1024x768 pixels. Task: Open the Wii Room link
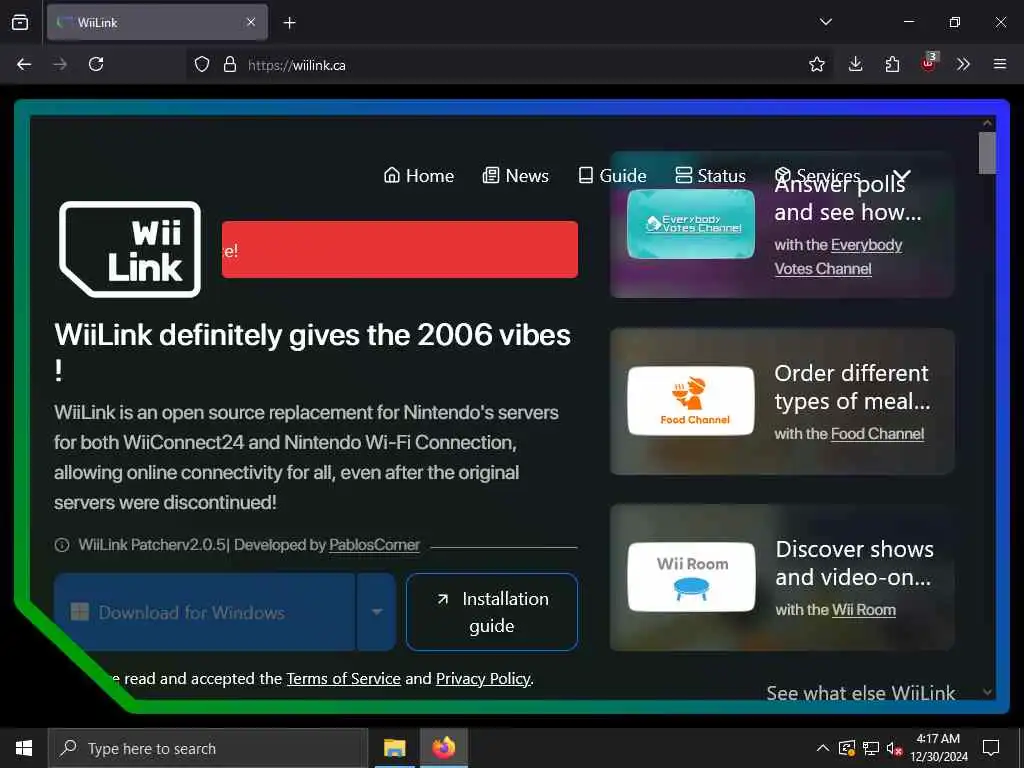(864, 610)
